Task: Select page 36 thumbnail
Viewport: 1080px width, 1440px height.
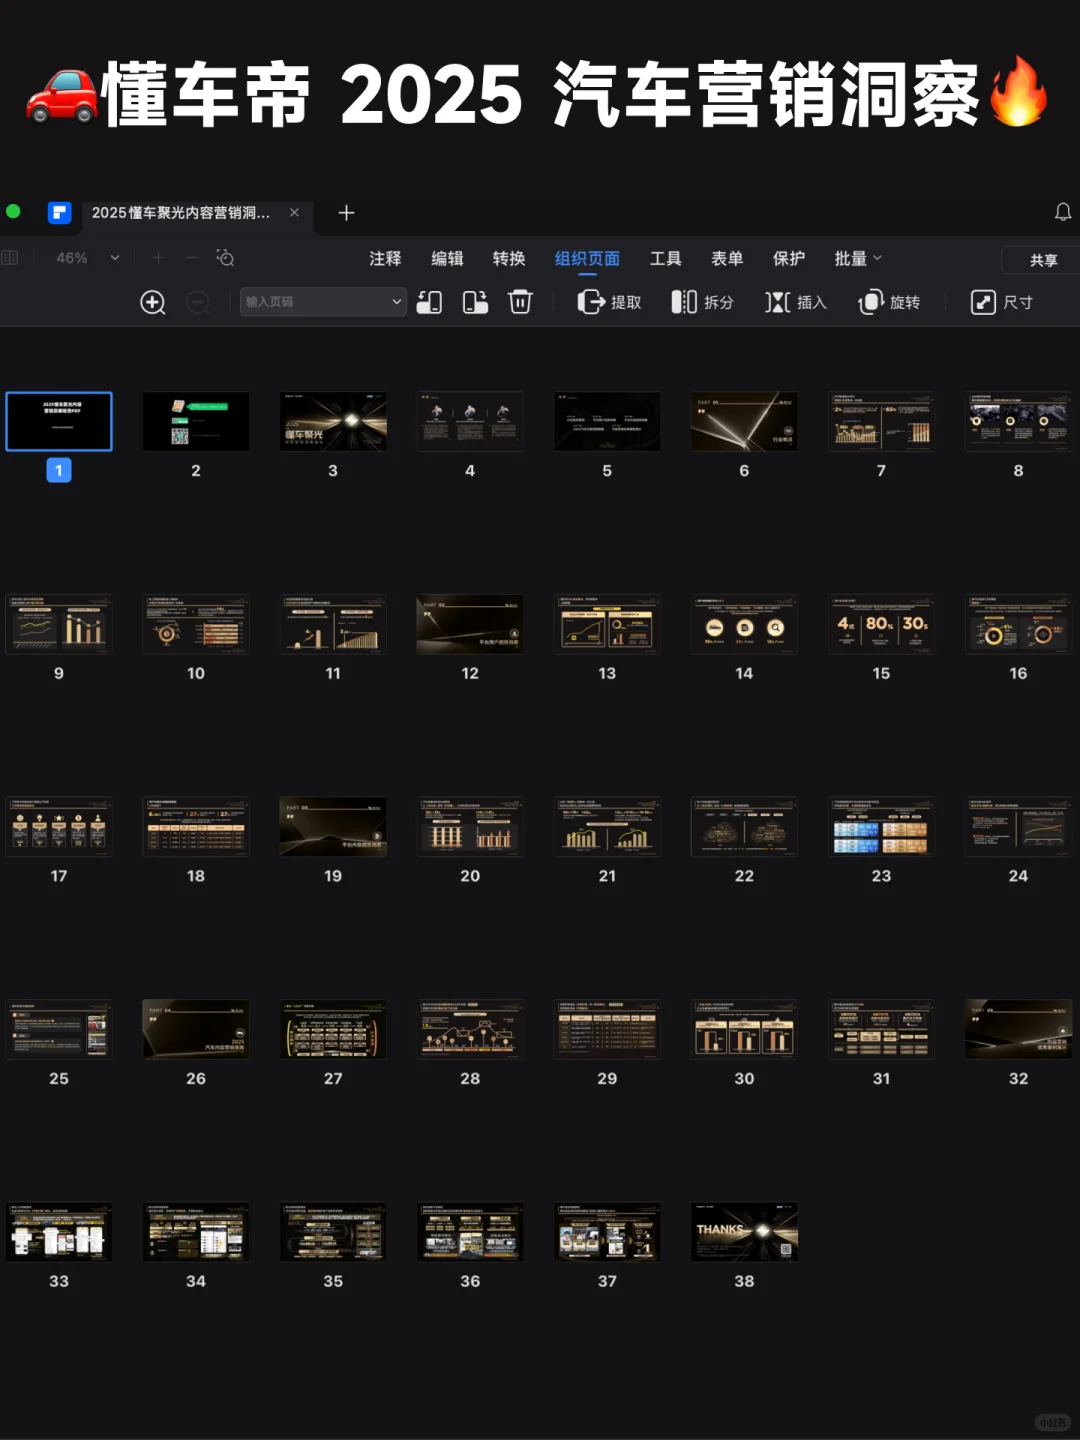Action: (470, 1232)
